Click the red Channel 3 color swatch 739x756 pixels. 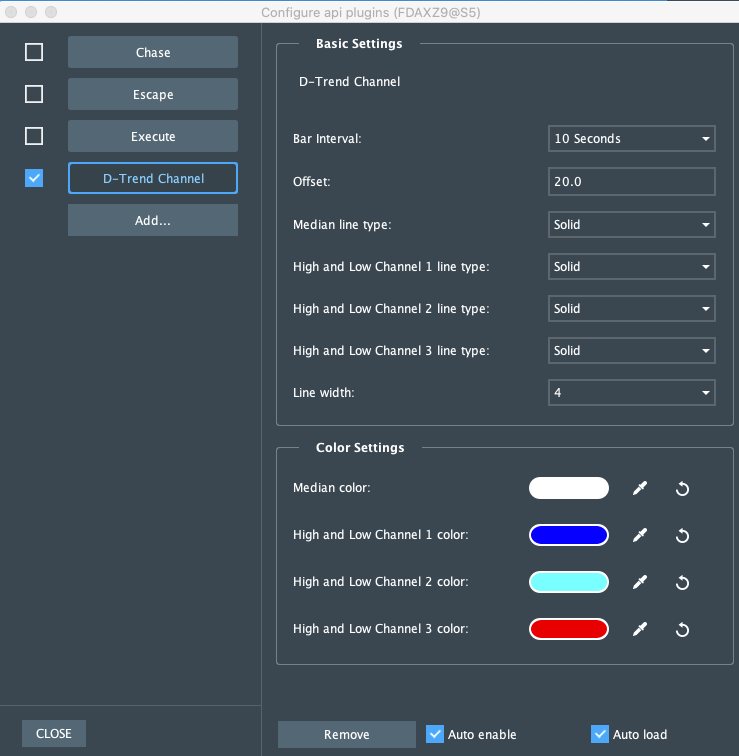point(568,629)
